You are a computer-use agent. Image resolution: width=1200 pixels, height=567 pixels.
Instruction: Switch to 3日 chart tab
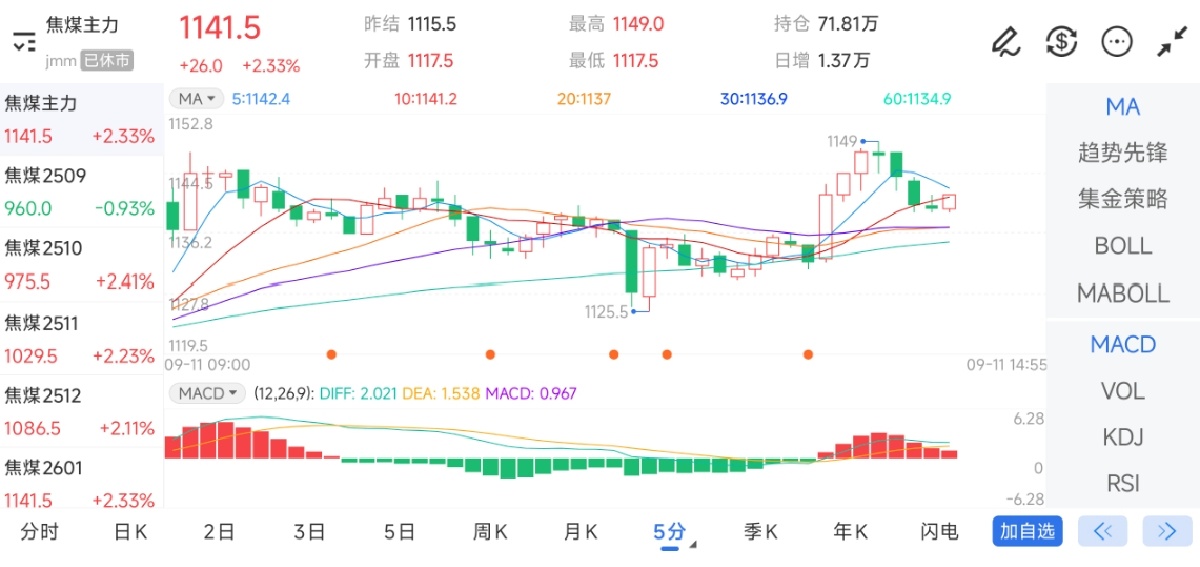coord(309,532)
